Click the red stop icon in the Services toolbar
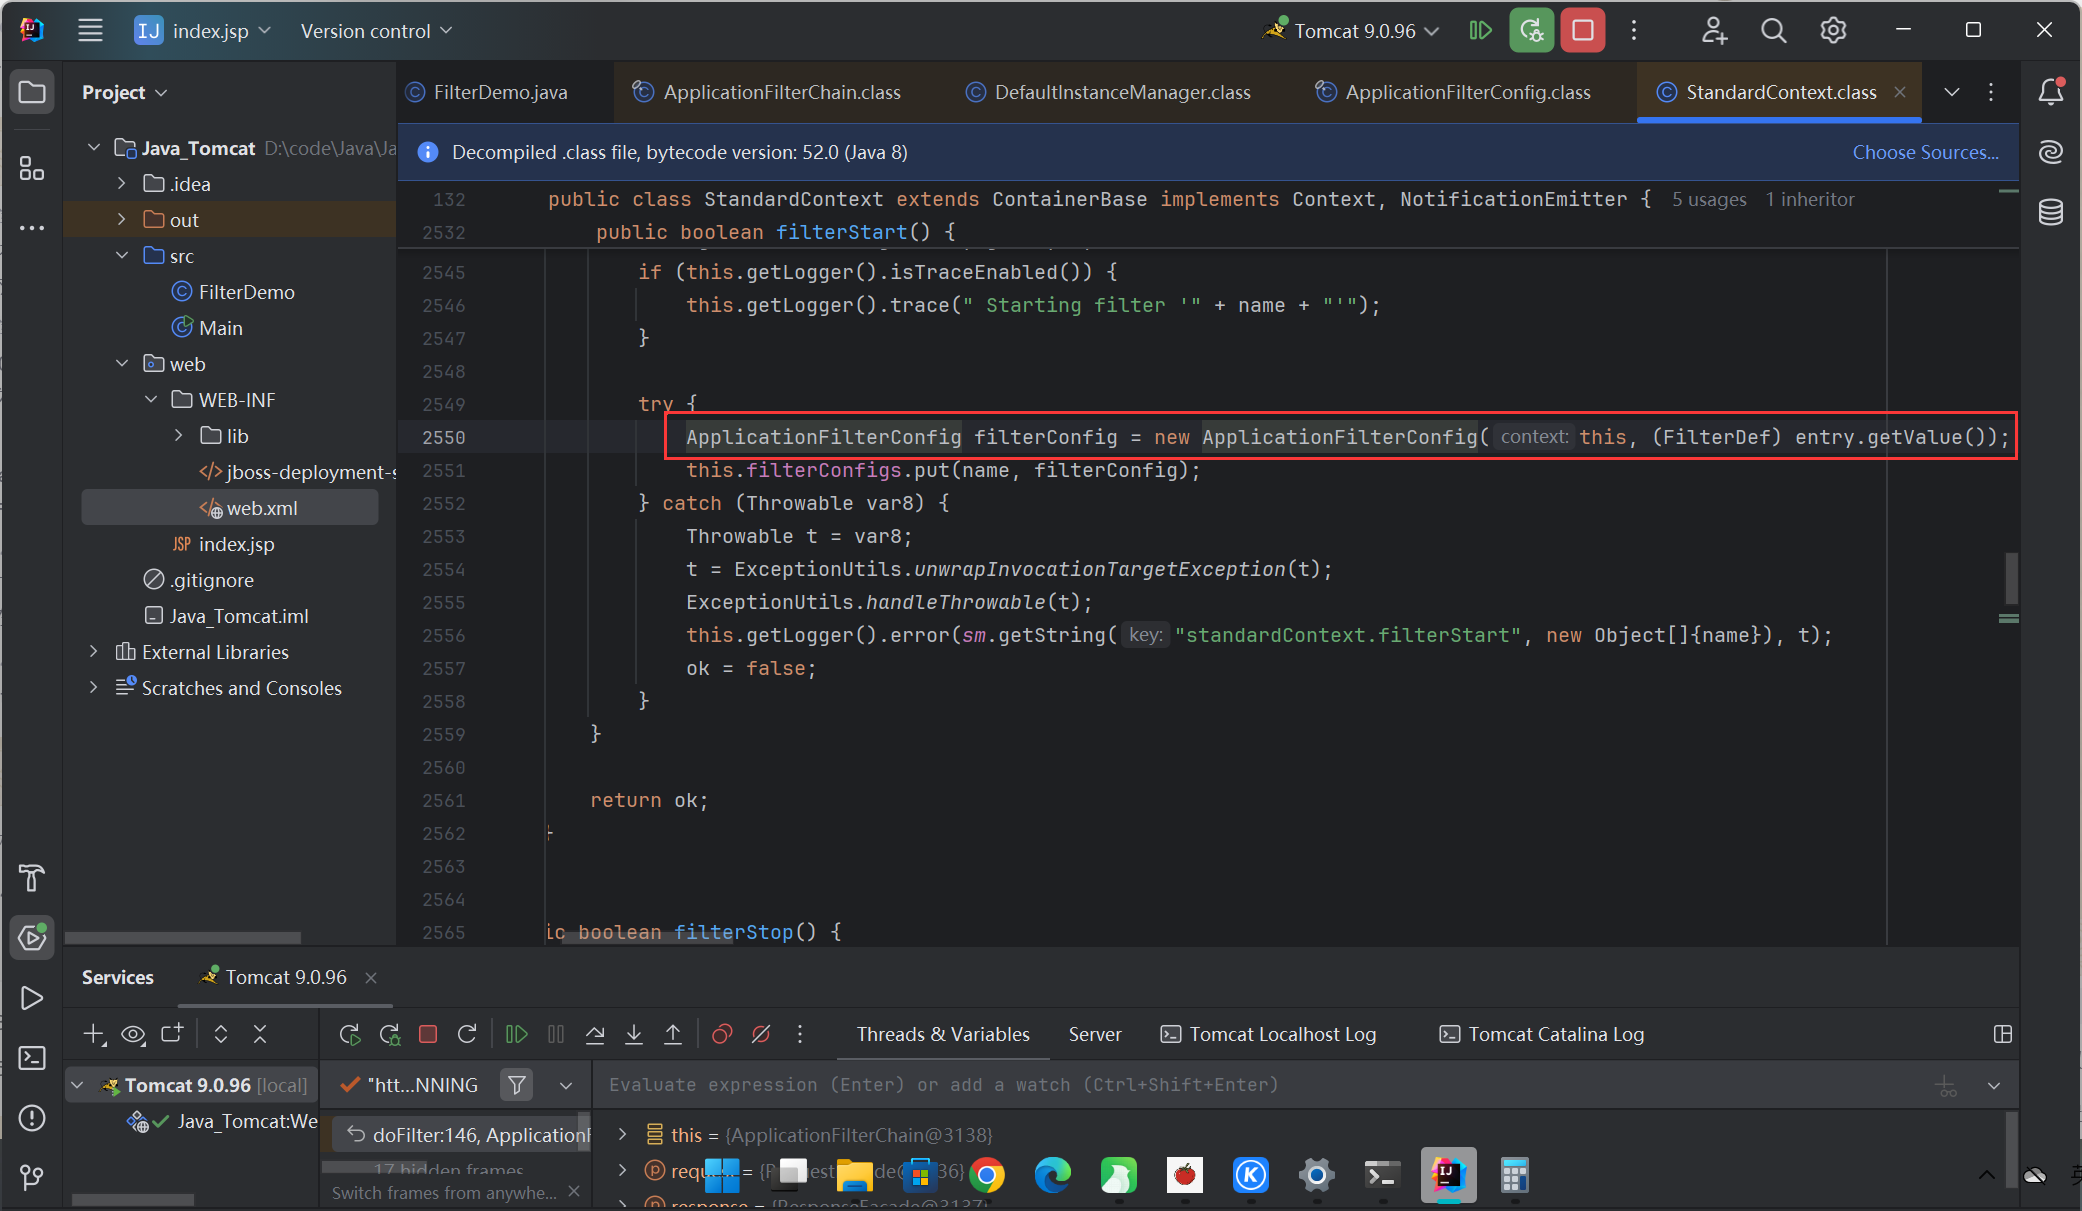 428,1034
